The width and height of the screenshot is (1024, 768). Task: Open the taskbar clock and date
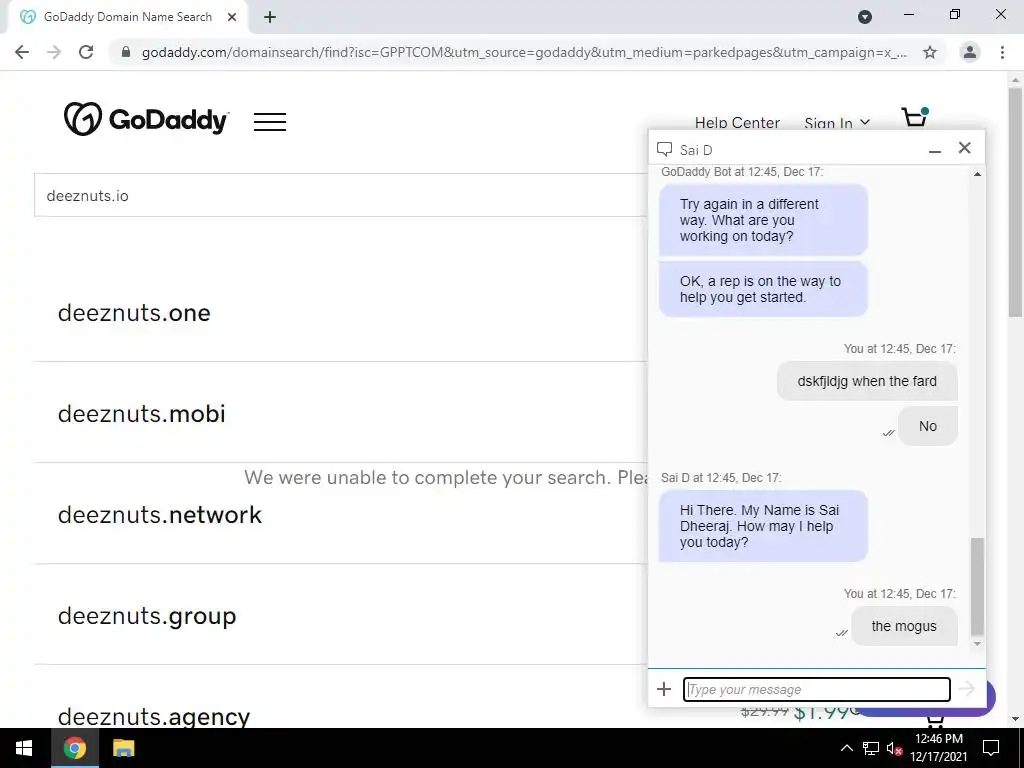[x=938, y=748]
